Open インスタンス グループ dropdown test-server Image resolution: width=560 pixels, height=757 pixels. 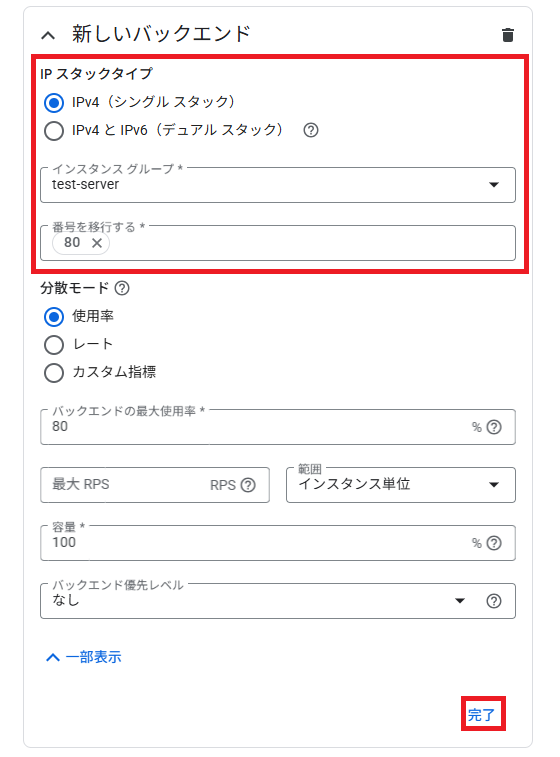(278, 185)
